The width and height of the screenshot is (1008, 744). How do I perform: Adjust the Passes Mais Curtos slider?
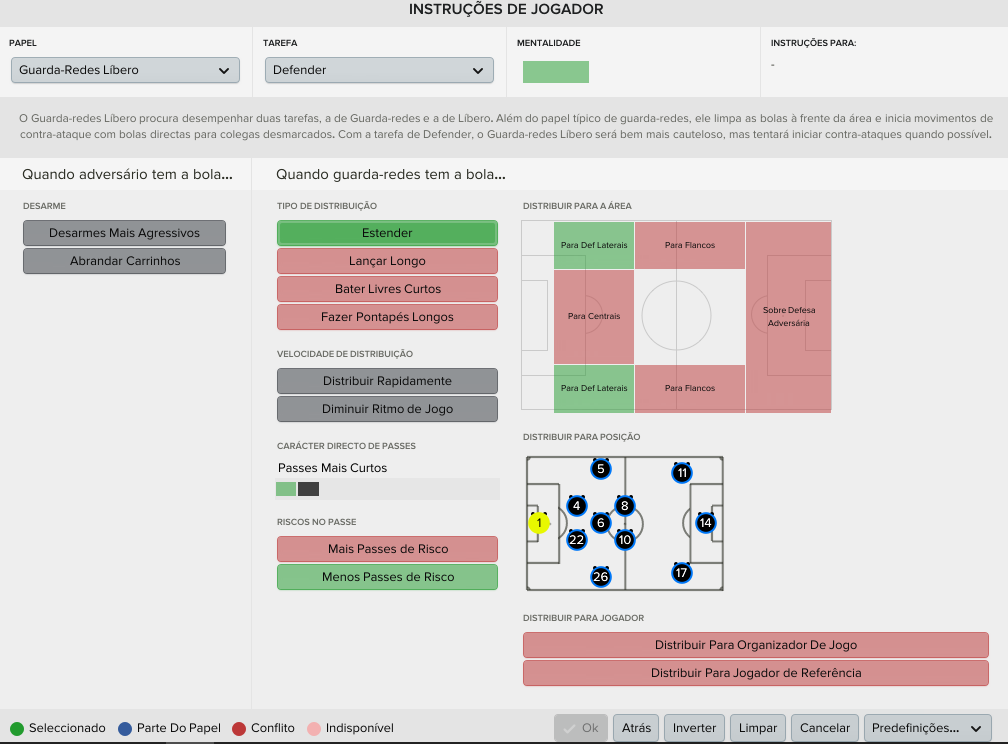[388, 489]
